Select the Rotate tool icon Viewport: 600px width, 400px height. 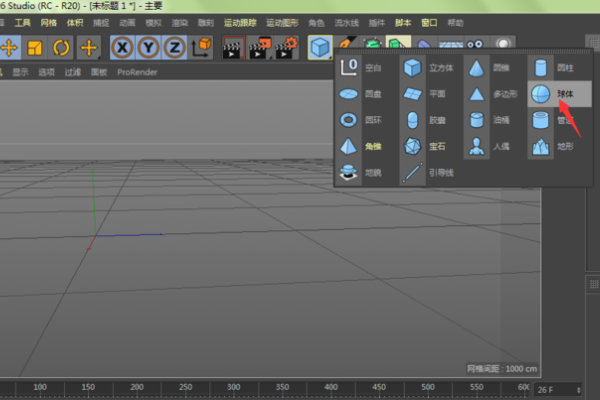[x=62, y=47]
